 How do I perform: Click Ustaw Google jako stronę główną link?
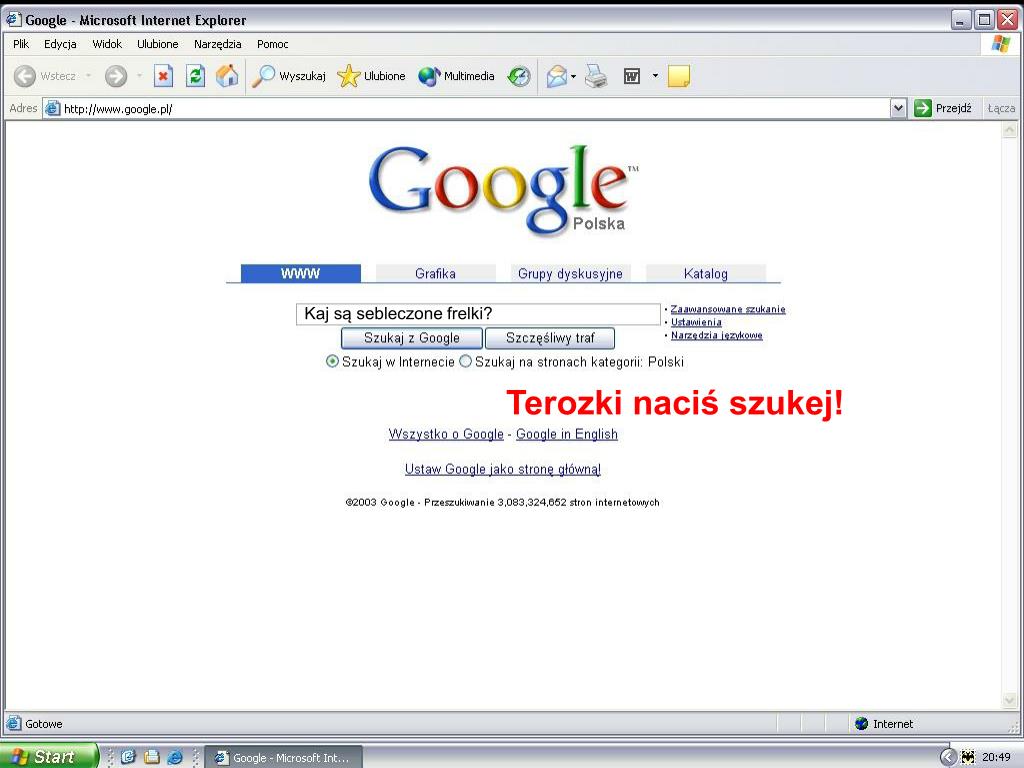pyautogui.click(x=503, y=469)
